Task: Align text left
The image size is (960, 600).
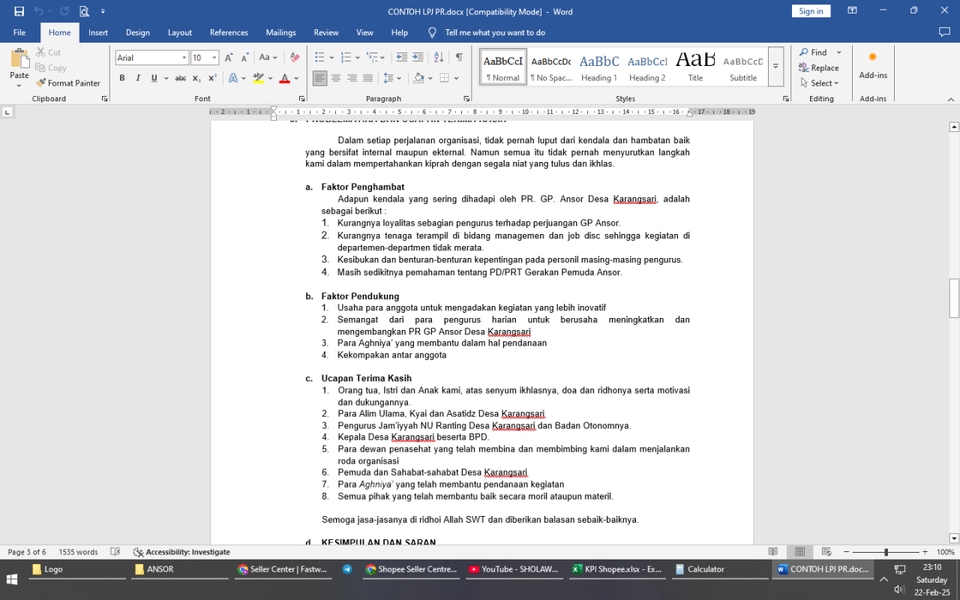Action: point(320,78)
